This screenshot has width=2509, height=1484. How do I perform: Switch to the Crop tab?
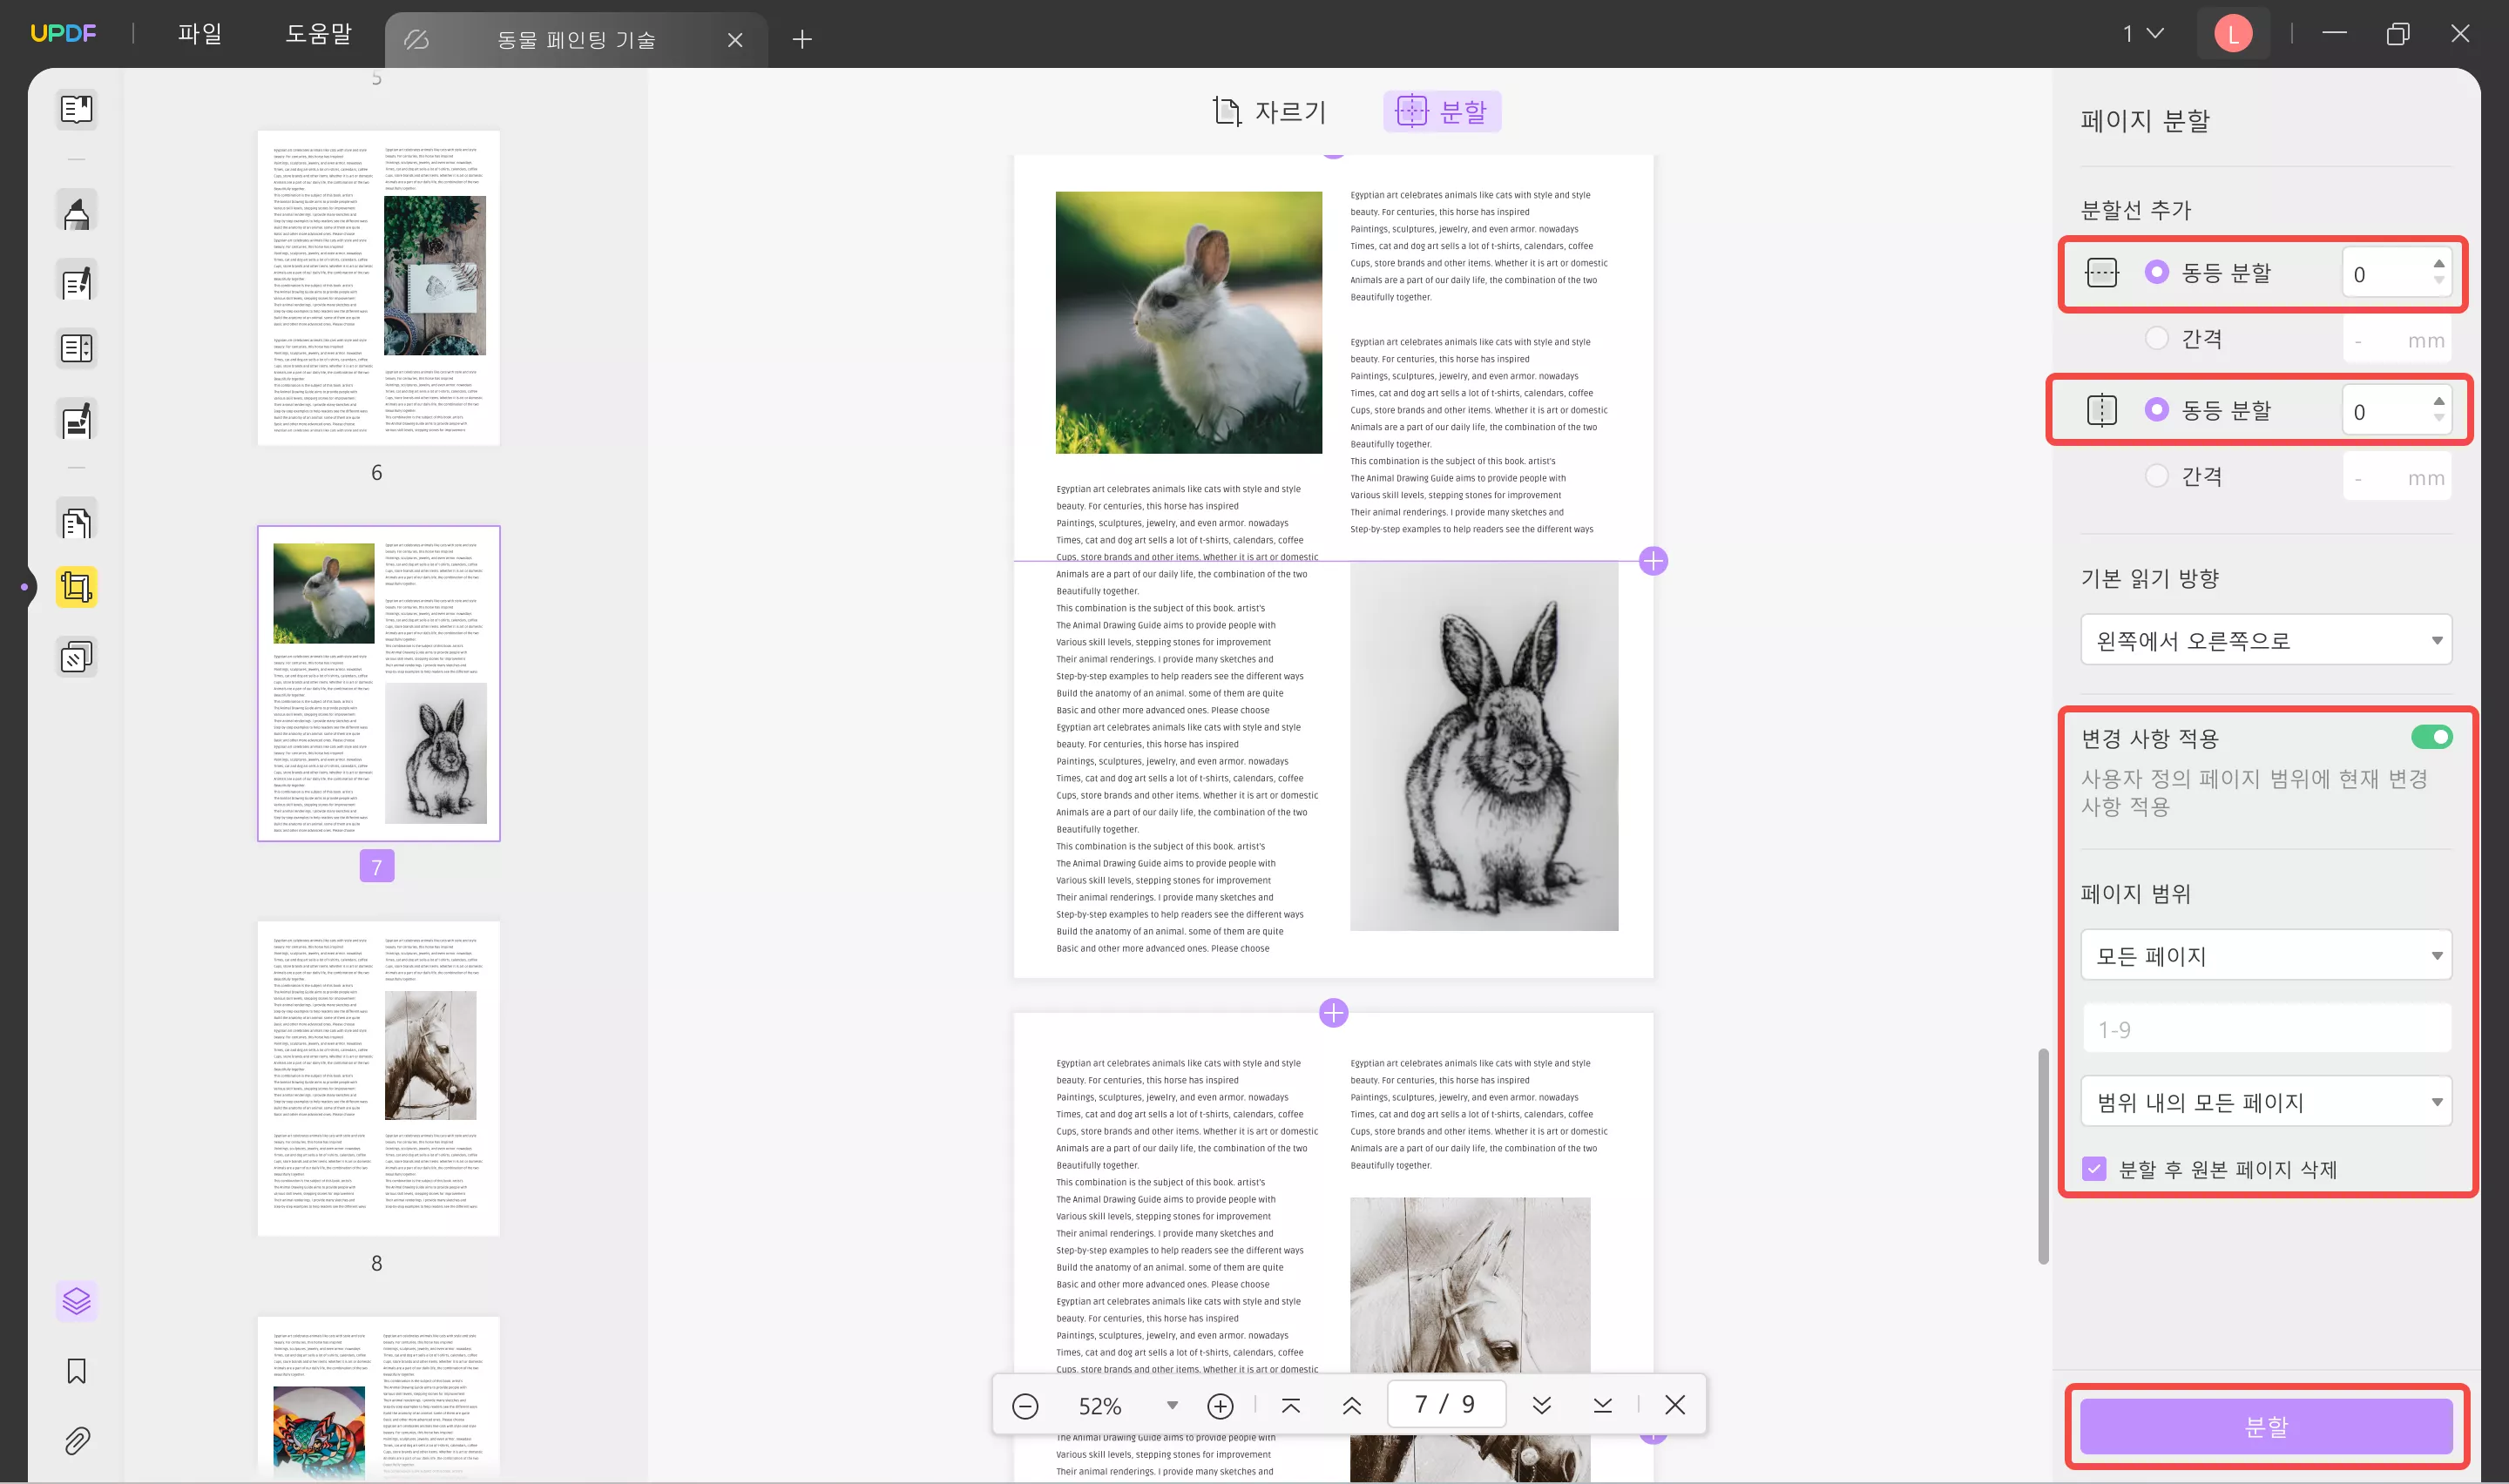click(x=1269, y=111)
